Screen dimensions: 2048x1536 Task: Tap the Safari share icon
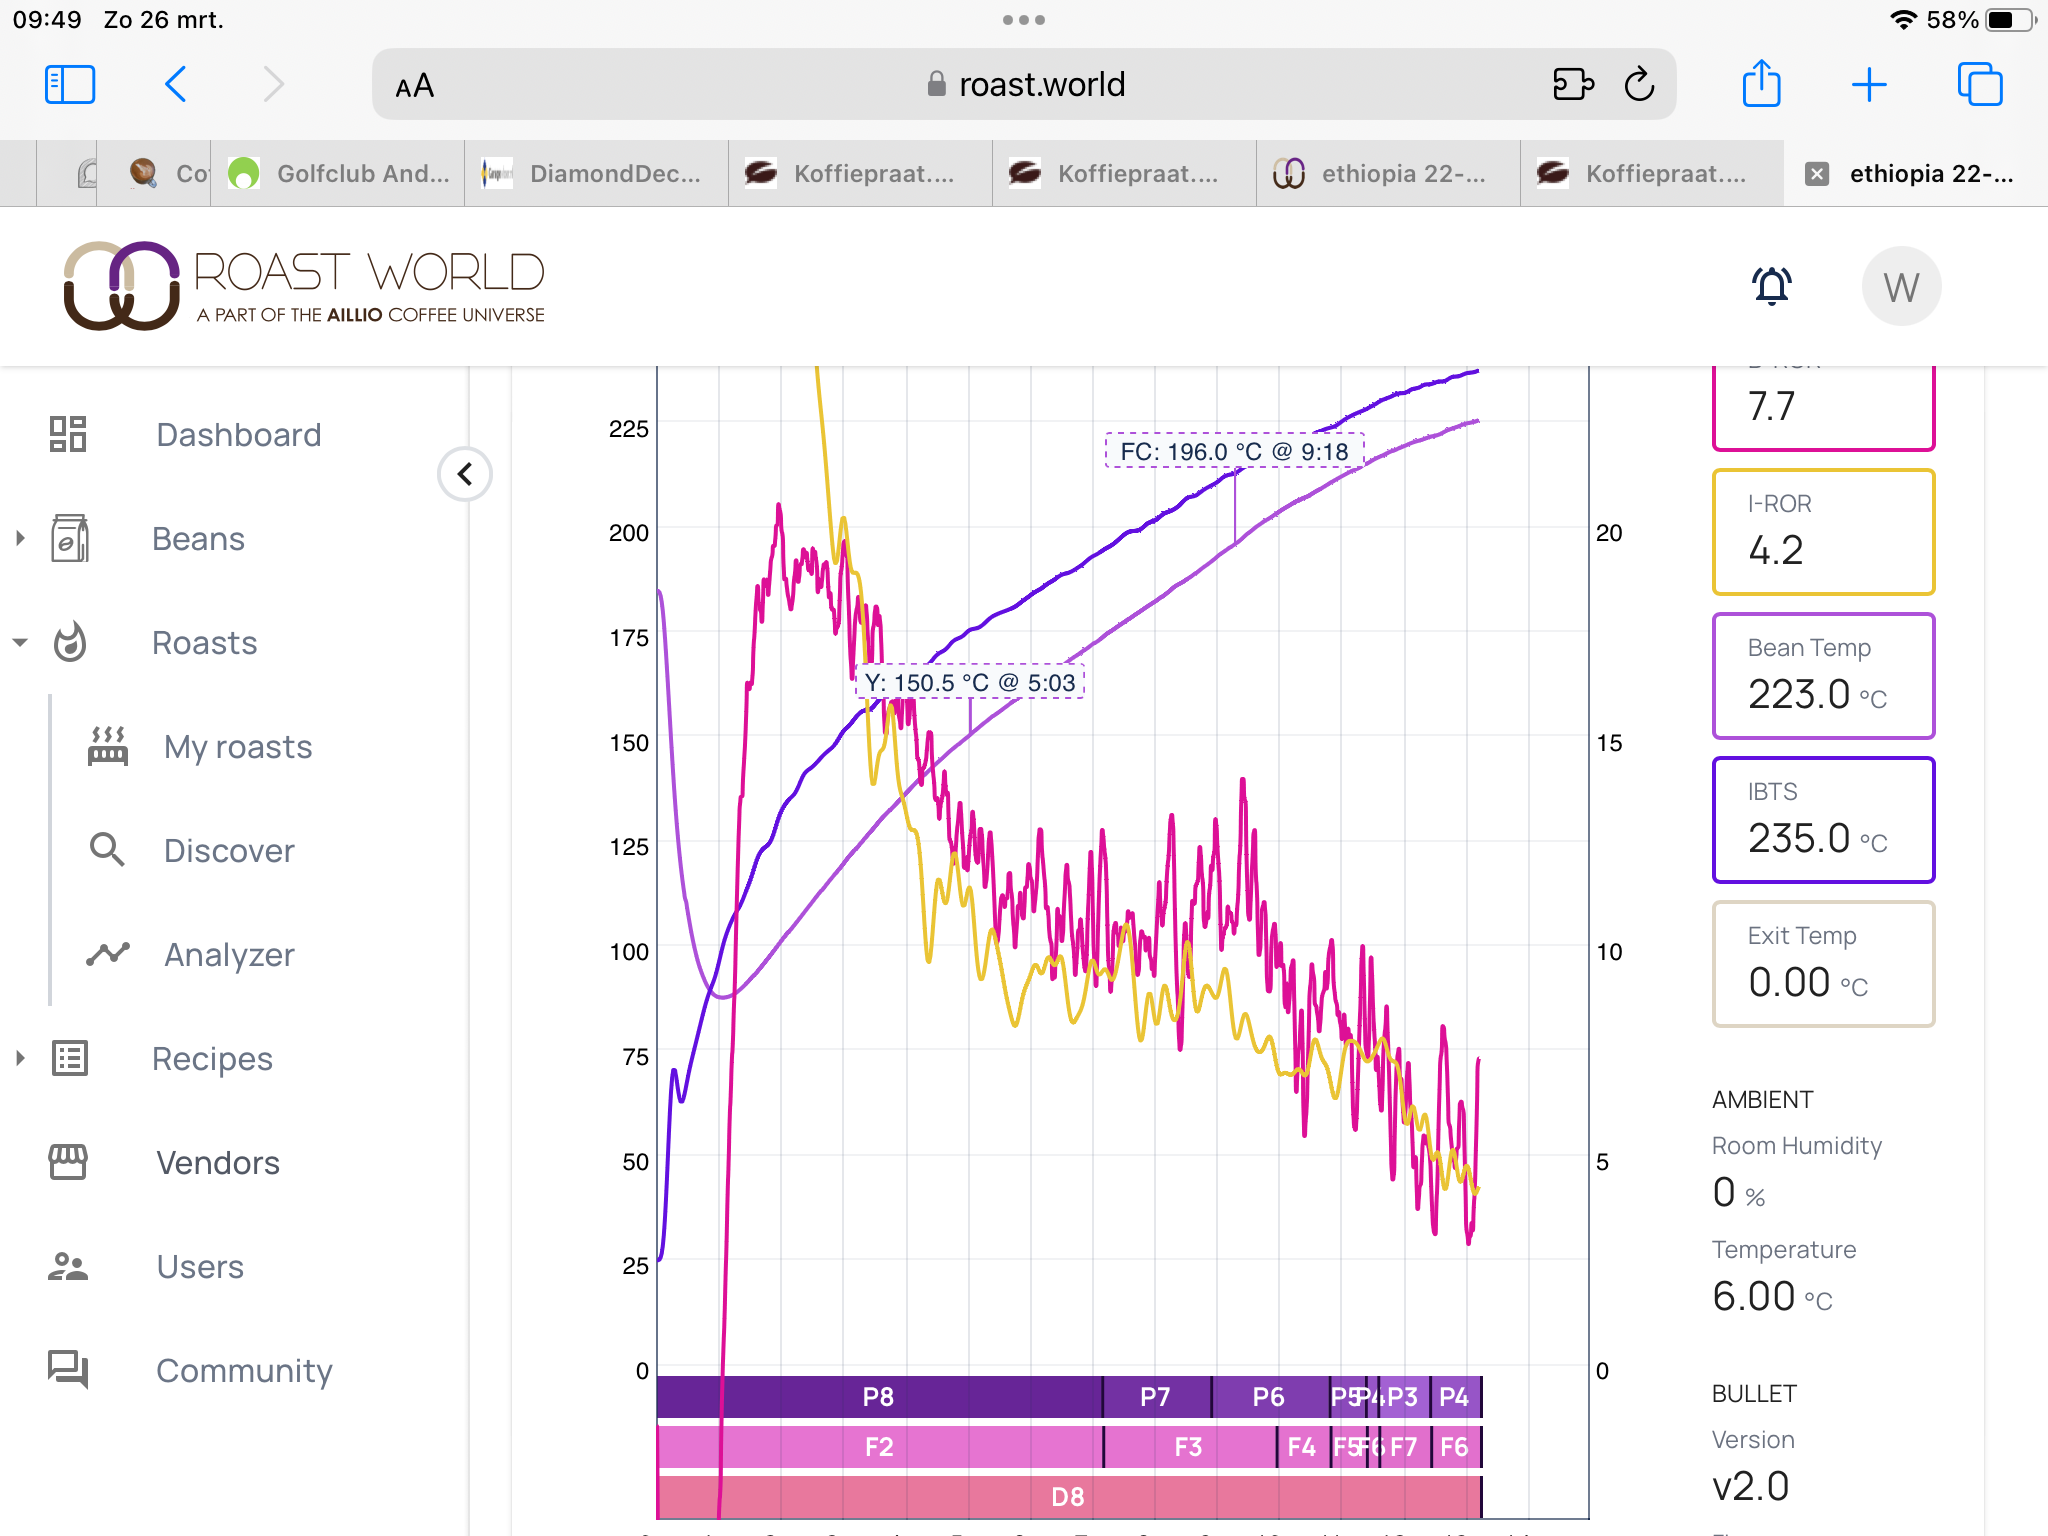[x=1761, y=84]
